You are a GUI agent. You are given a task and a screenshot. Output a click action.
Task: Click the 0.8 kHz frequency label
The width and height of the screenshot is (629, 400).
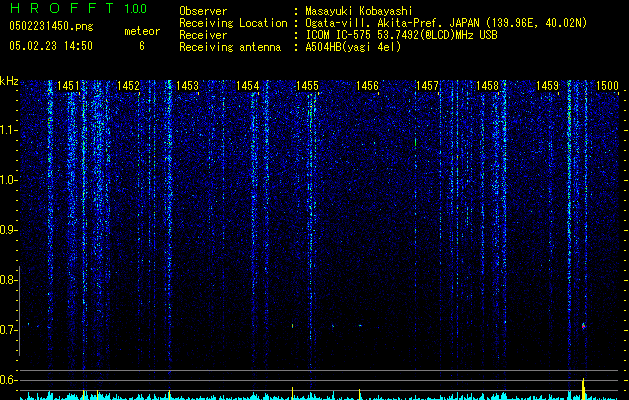click(x=7, y=280)
